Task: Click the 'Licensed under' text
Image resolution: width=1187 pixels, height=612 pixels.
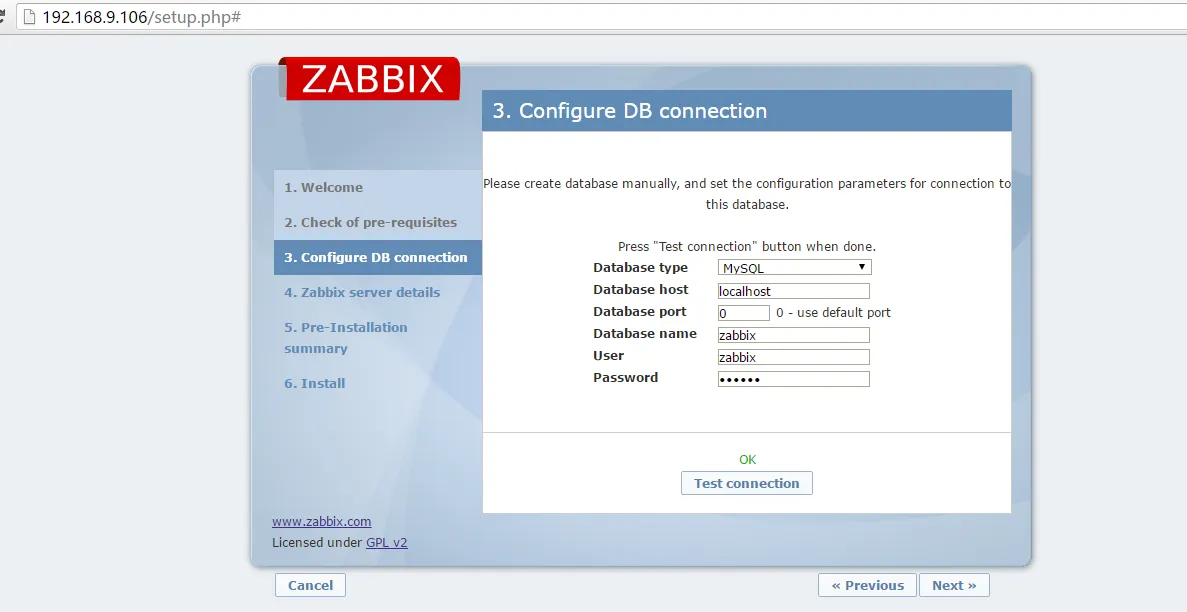Action: tap(317, 542)
